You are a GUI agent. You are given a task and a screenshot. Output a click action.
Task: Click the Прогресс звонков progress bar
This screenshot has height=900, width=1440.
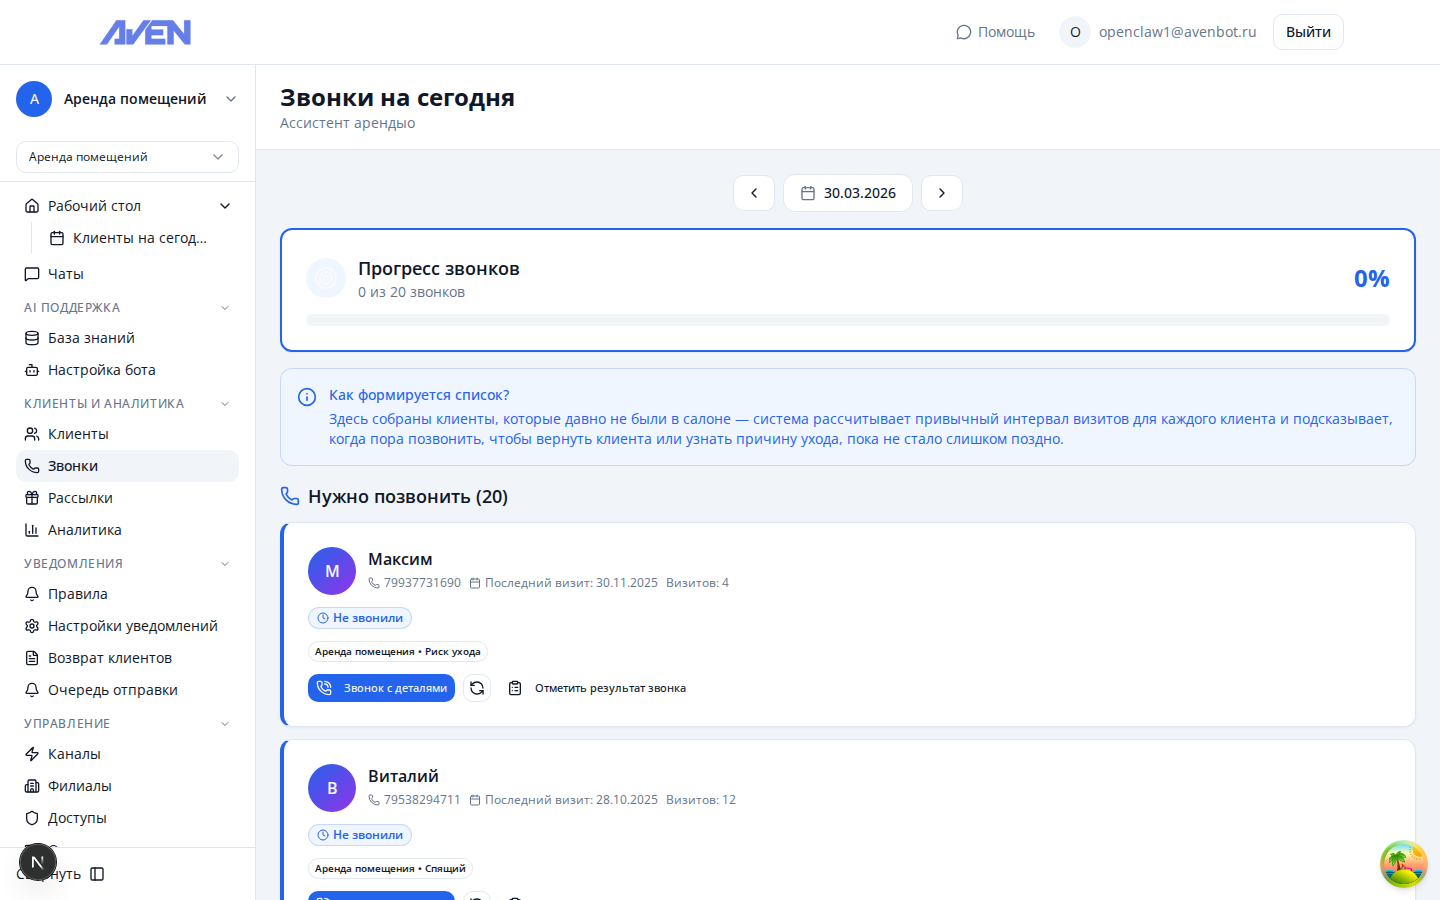point(848,320)
